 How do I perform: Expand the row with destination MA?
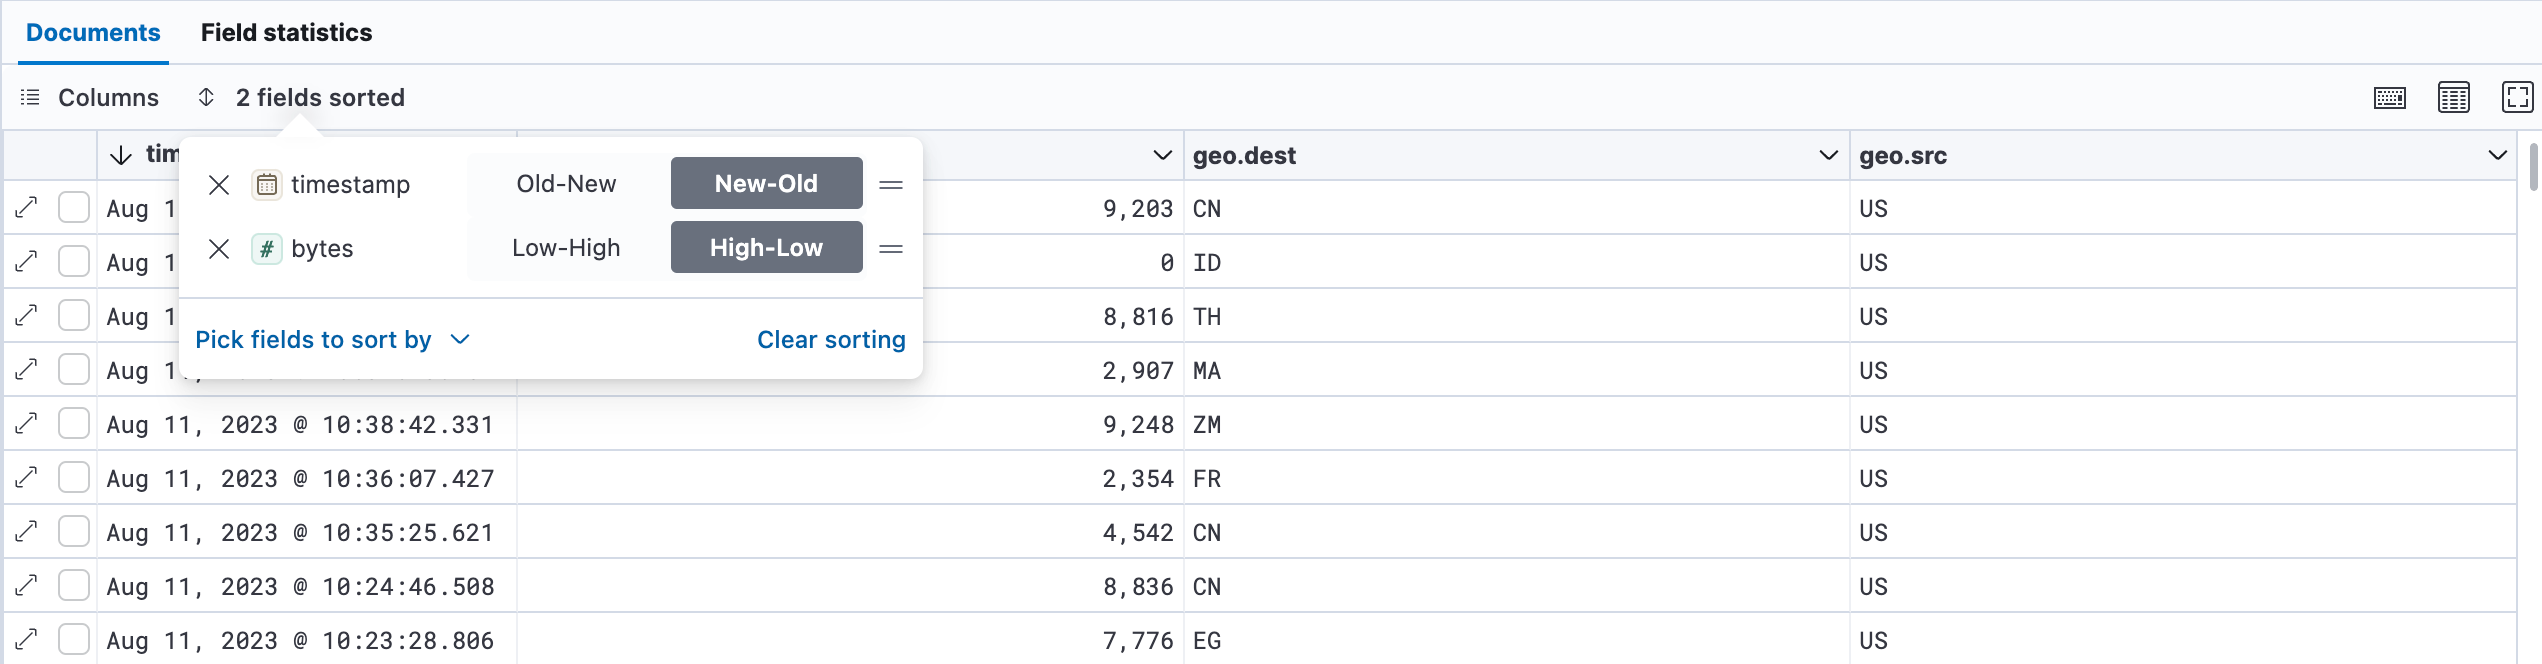[x=27, y=370]
